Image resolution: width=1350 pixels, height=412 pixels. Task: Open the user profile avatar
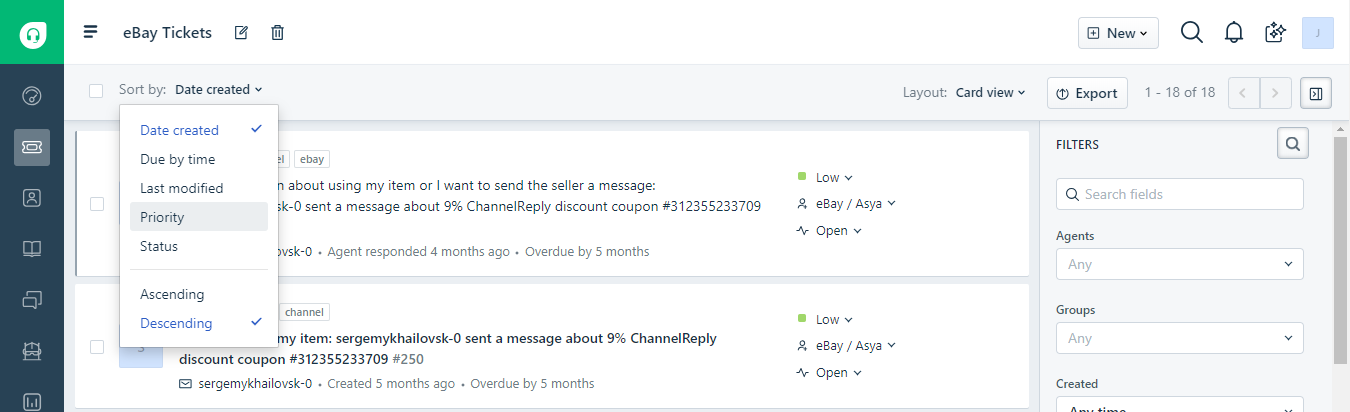(x=1318, y=32)
